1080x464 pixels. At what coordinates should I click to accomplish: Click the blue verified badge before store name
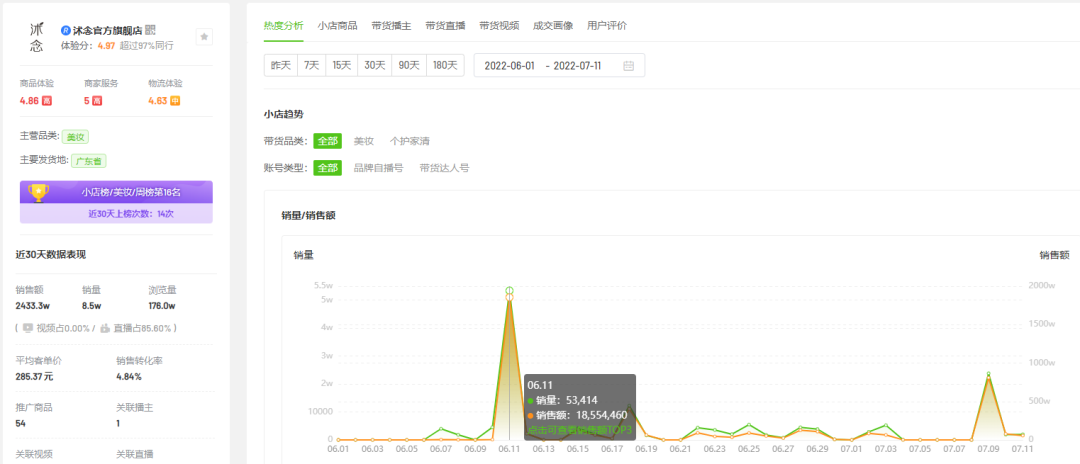click(66, 31)
